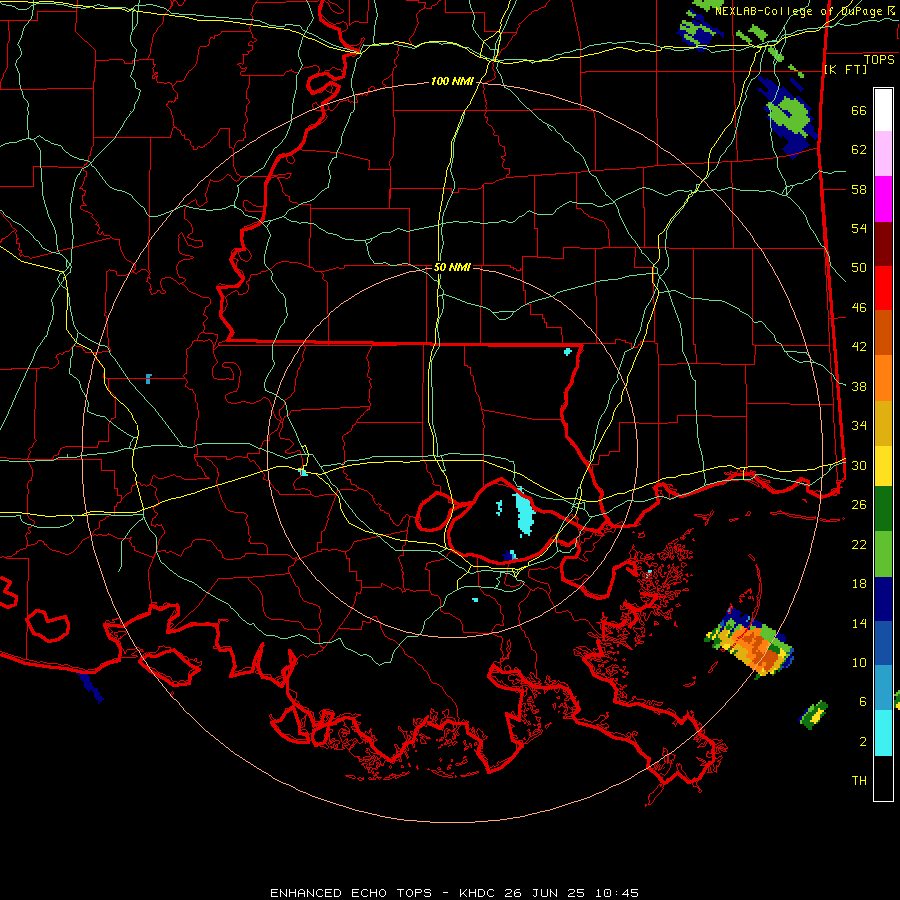Click the light pink 62 kft legend swatch
Screen dimensions: 900x900
tap(883, 154)
